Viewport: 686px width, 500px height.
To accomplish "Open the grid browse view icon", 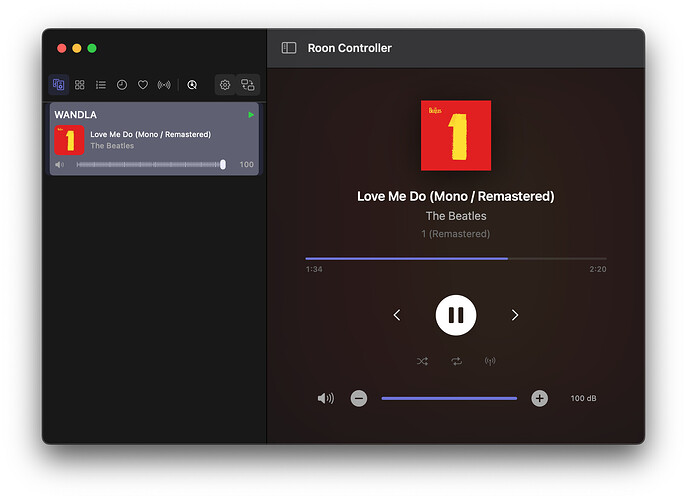I will [x=80, y=85].
